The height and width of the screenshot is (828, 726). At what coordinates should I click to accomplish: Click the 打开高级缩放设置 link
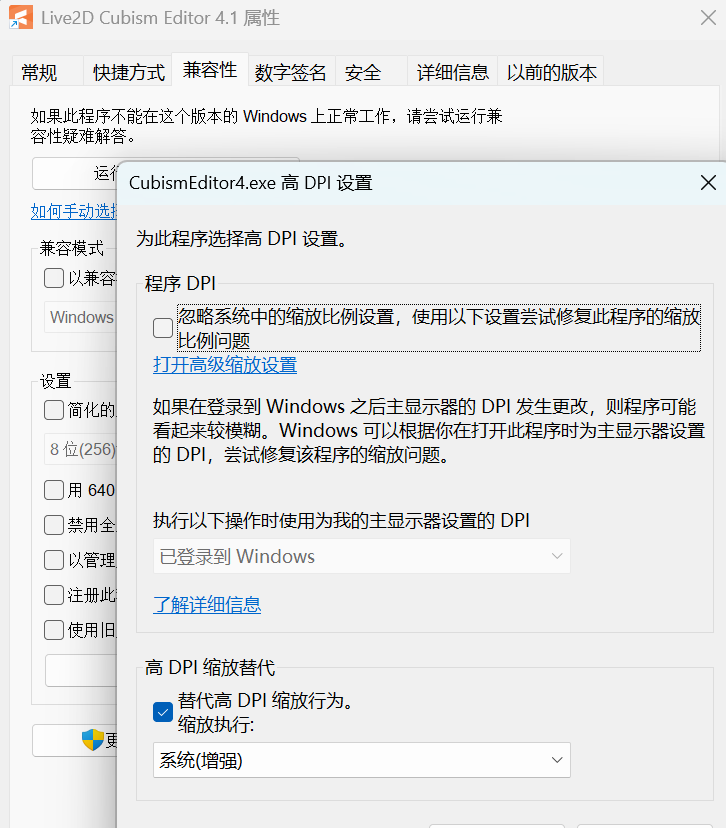(x=225, y=365)
